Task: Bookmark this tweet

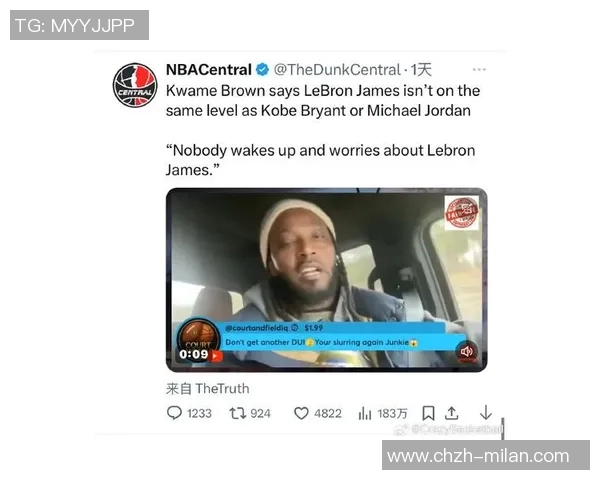Action: (x=428, y=413)
